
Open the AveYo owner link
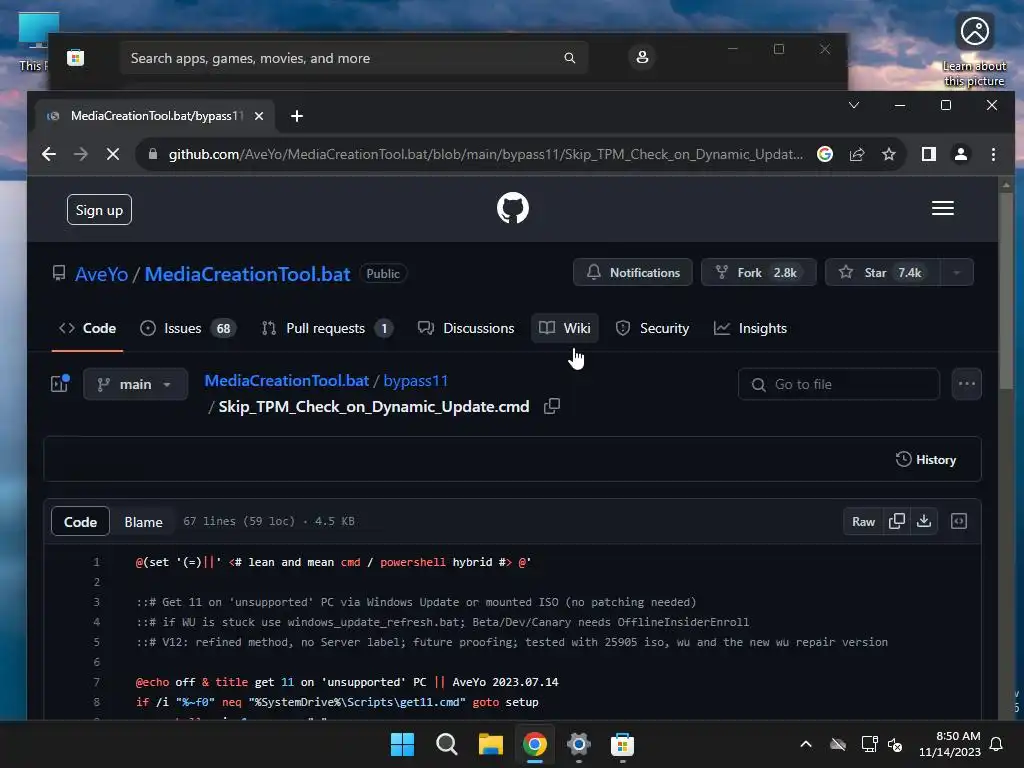101,274
